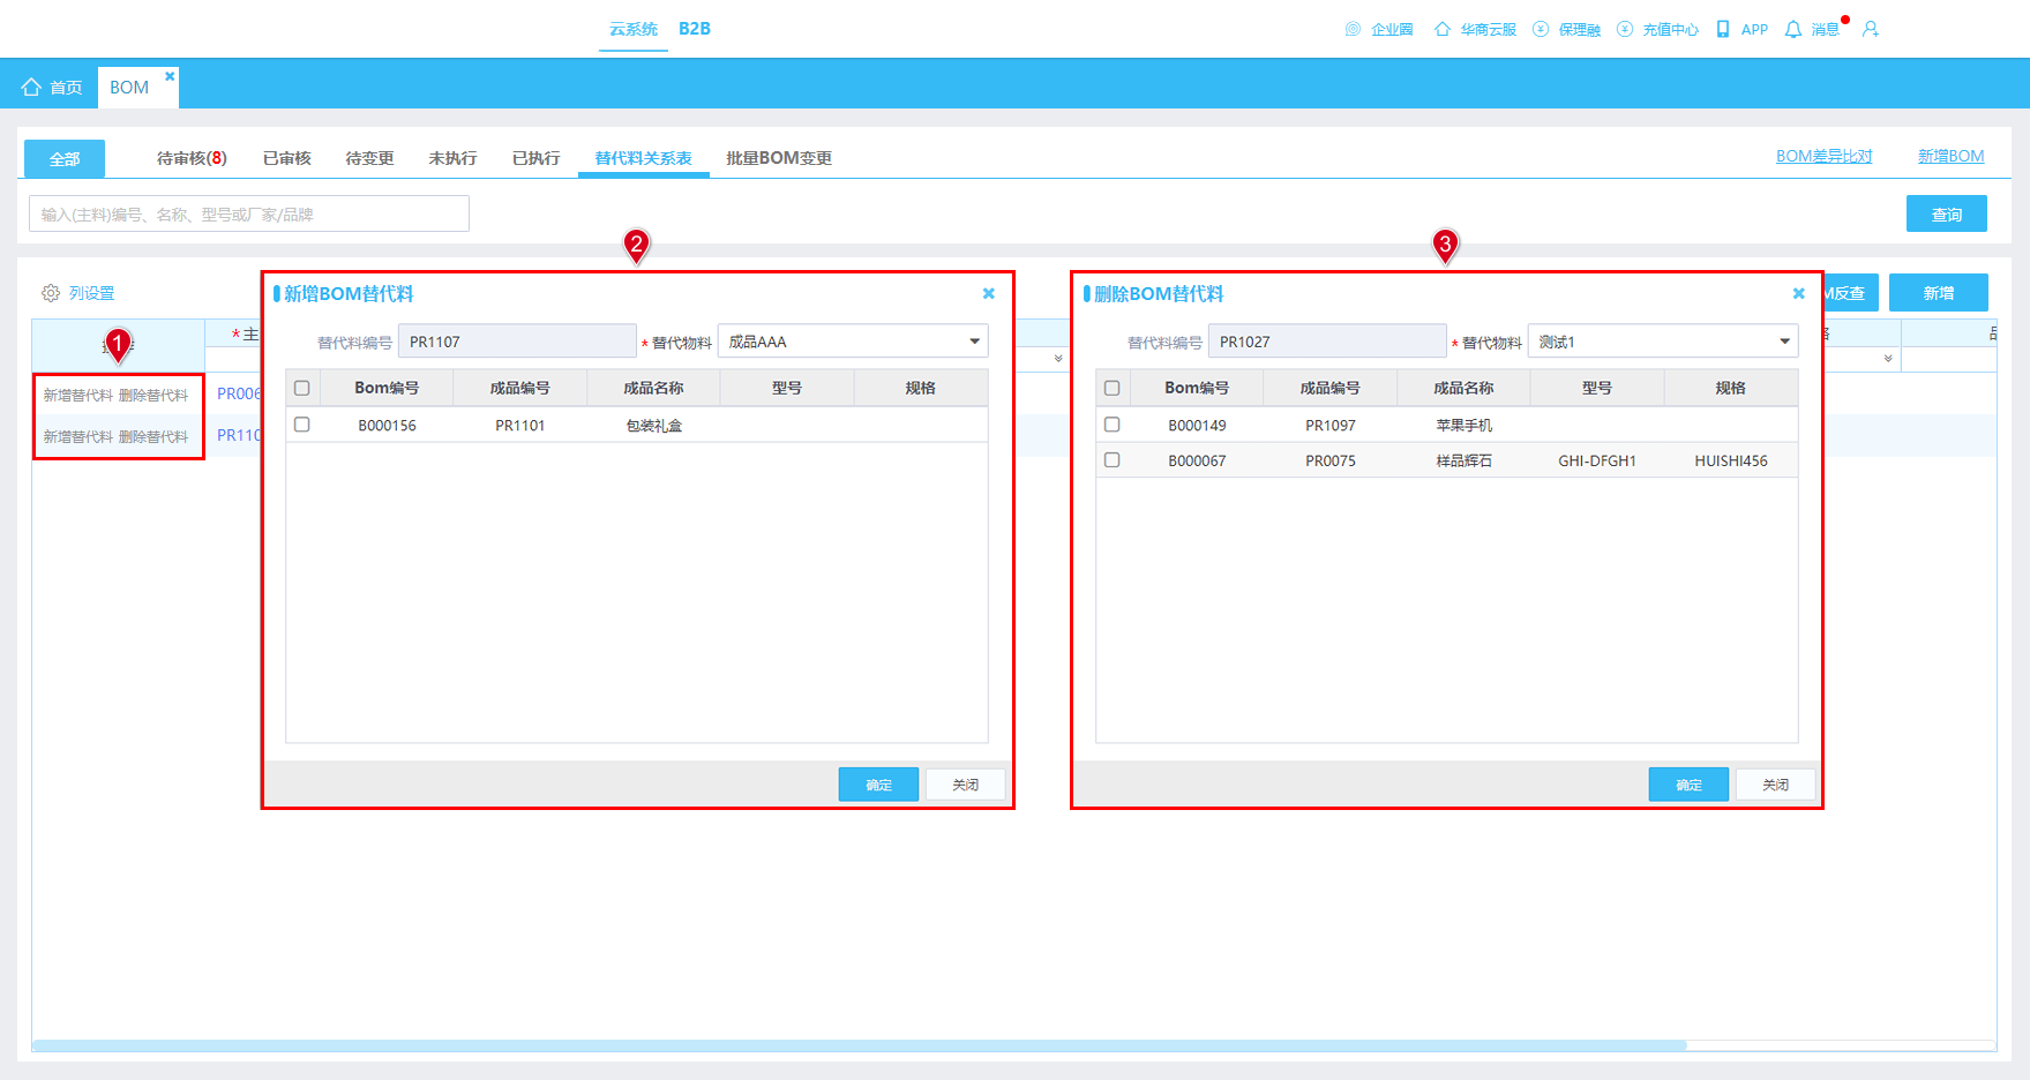Click the 新增 button
Screen dimensions: 2030x1080
(1938, 293)
